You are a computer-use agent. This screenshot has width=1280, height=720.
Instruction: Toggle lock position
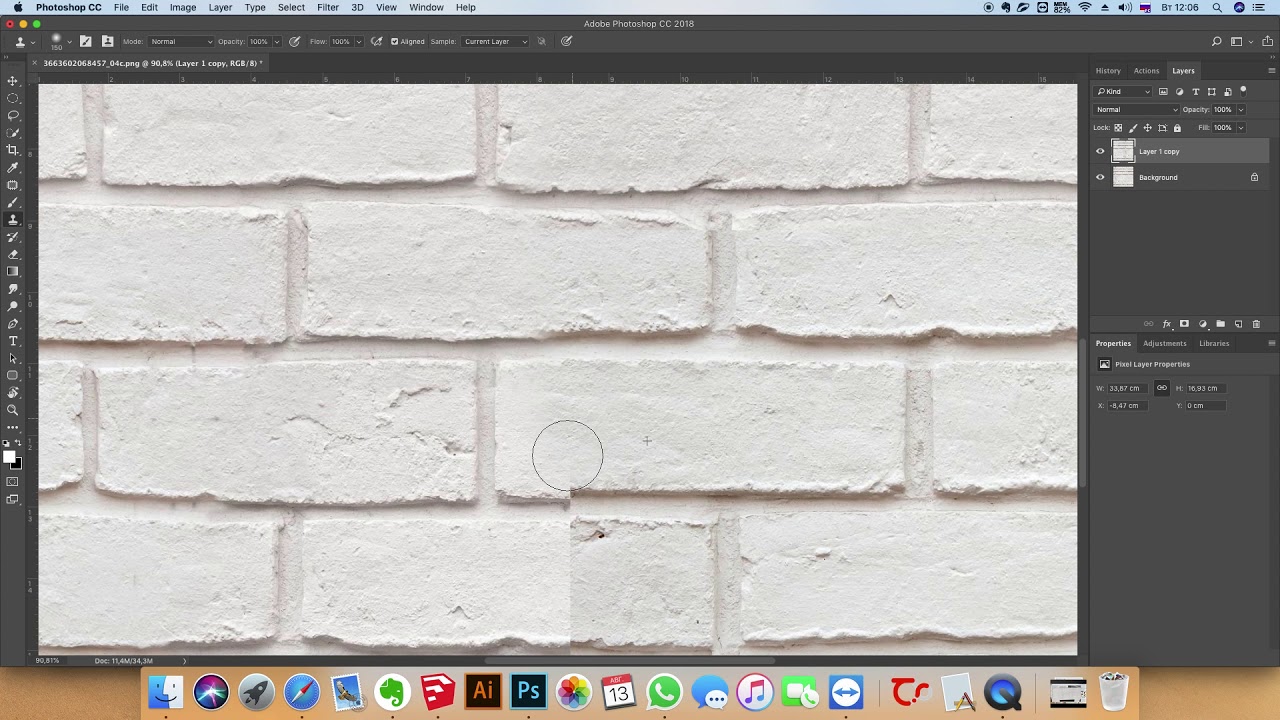click(x=1147, y=128)
